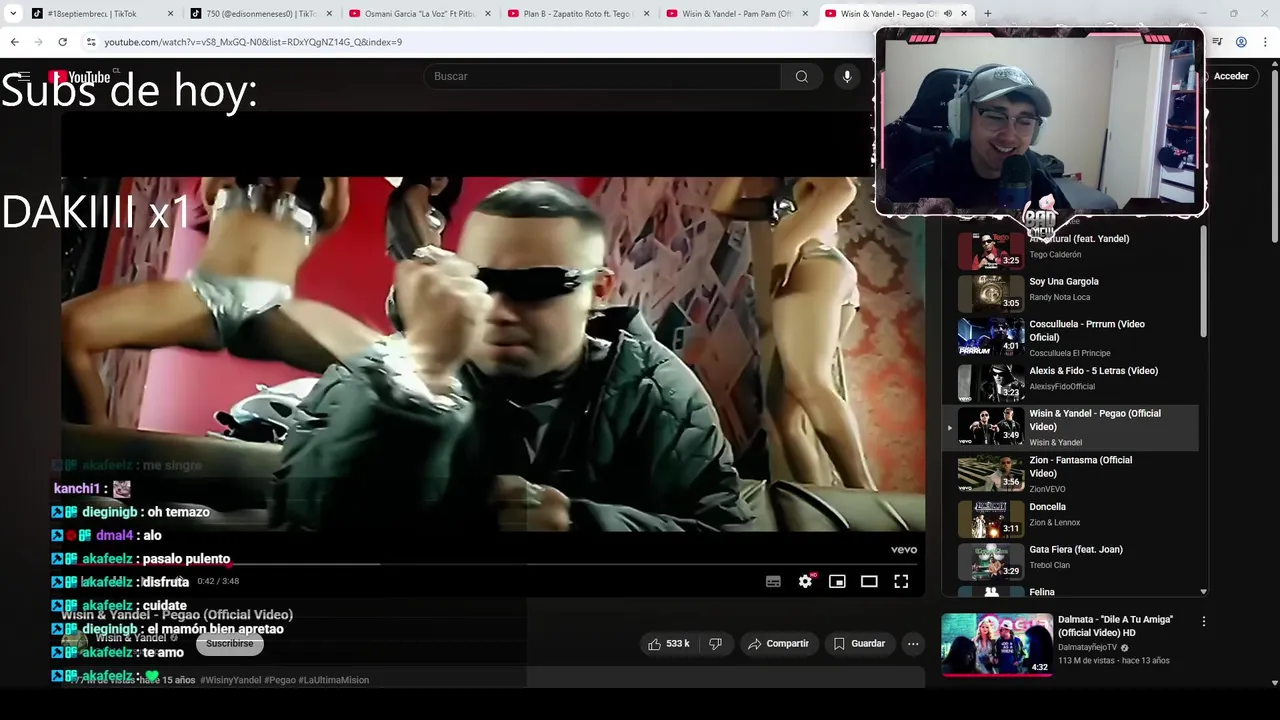The height and width of the screenshot is (720, 1280).
Task: View site information icon in address bar
Action: 91,42
